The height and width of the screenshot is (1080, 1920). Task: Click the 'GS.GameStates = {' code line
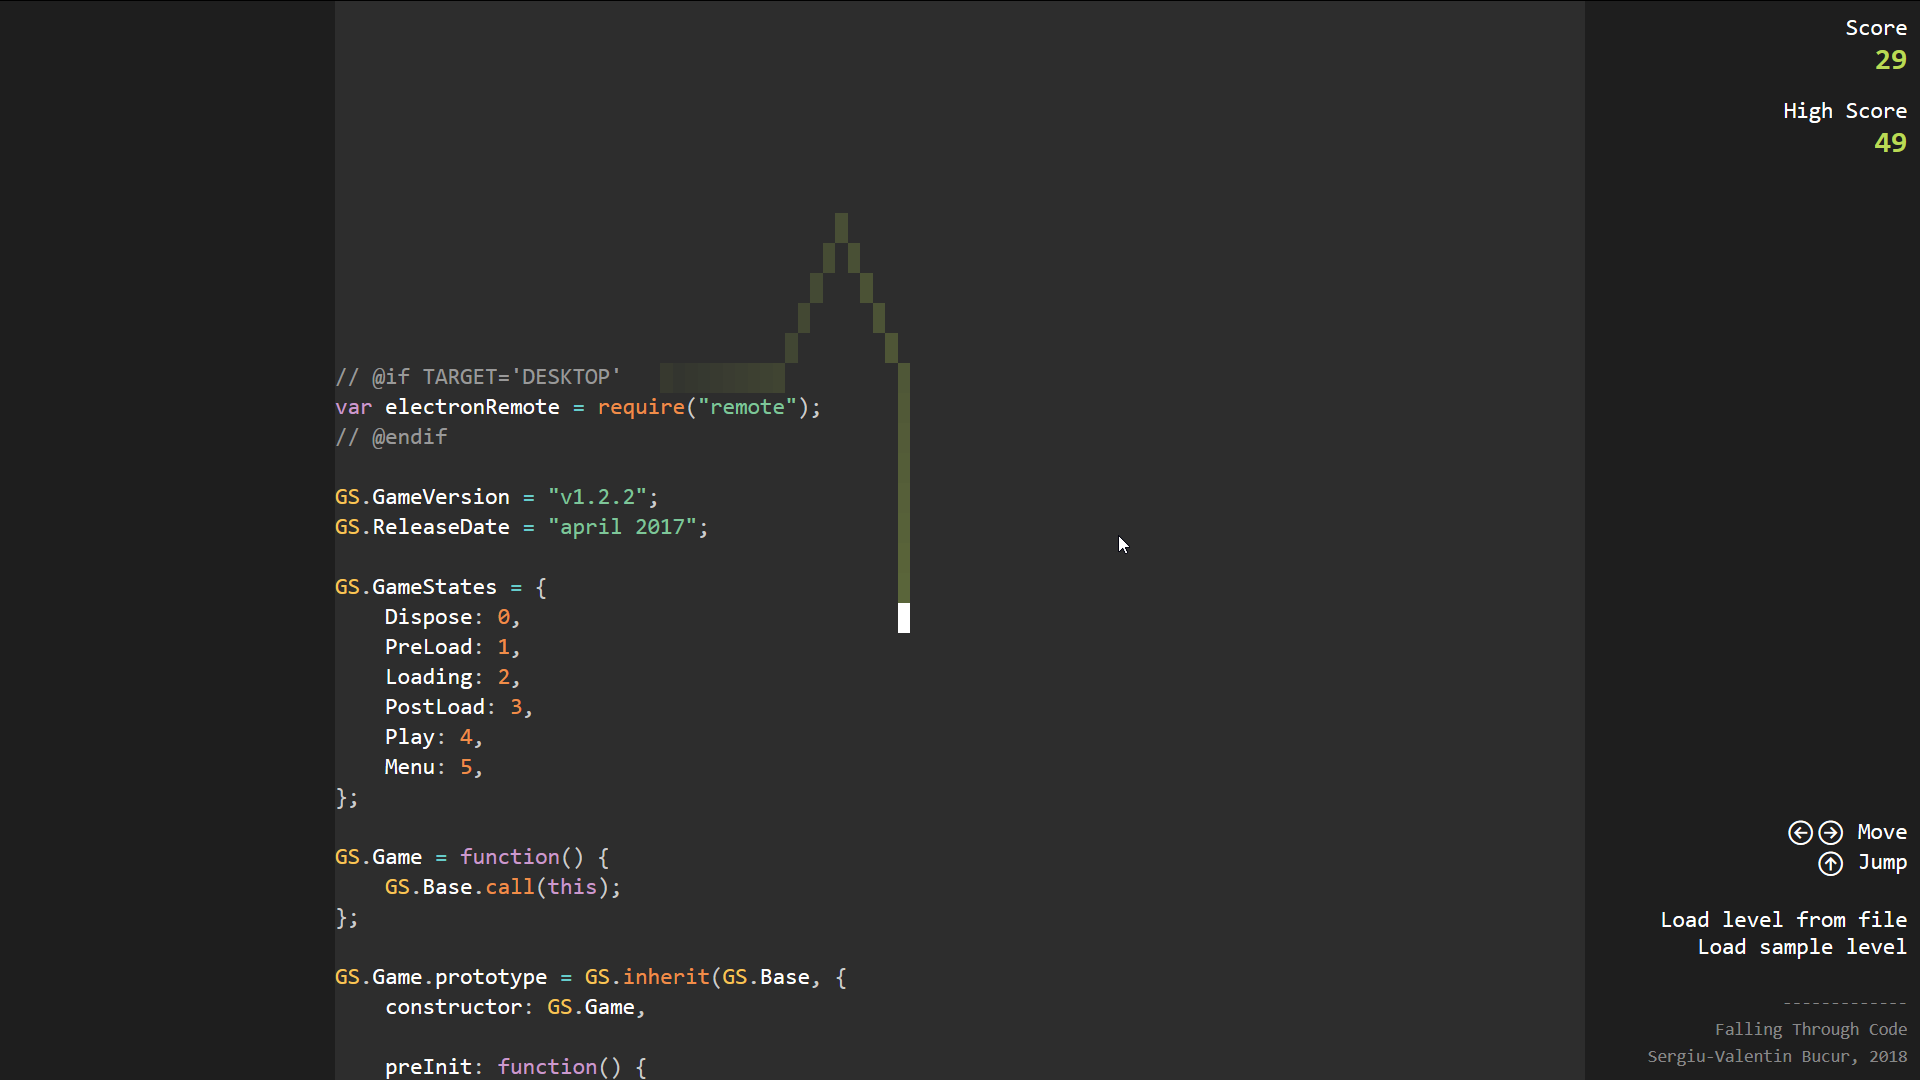pos(440,587)
